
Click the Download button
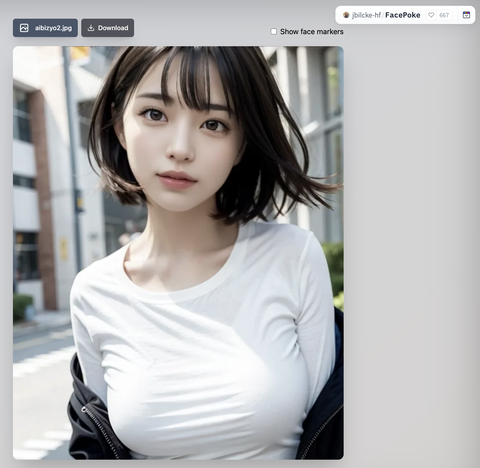(x=108, y=28)
